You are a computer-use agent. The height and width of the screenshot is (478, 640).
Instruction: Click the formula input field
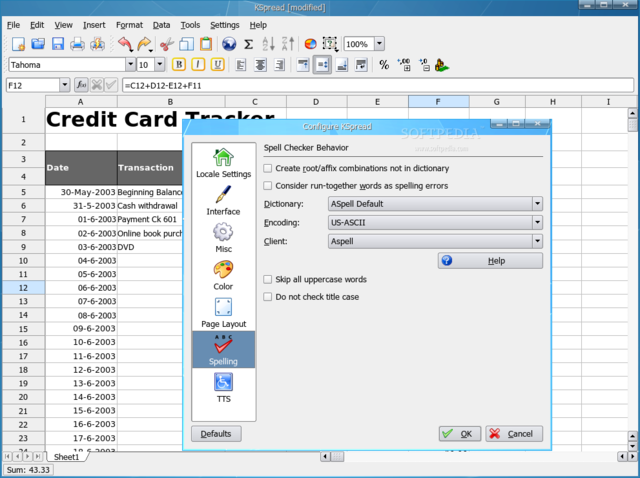378,85
